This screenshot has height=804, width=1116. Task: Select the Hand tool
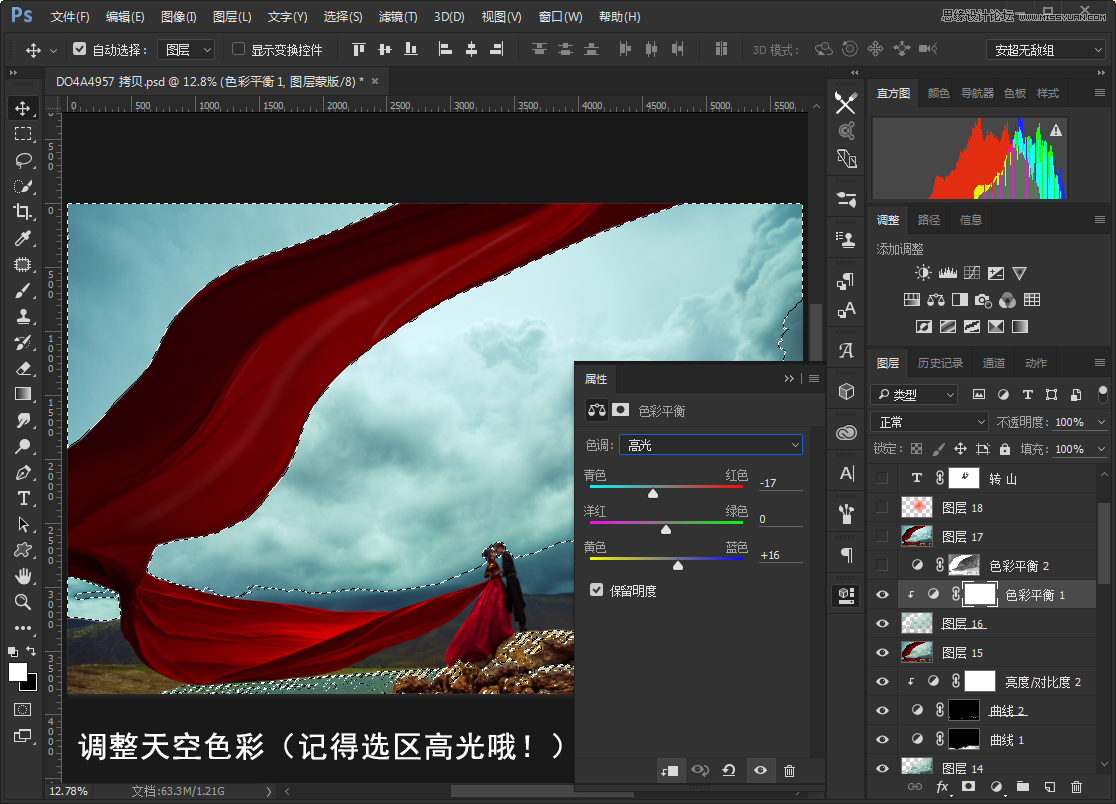(23, 576)
